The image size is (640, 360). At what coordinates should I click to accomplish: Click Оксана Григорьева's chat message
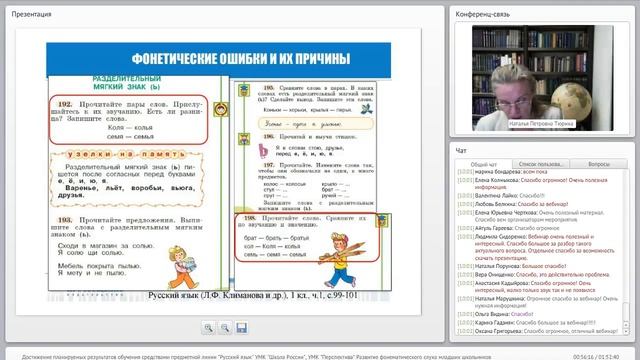[538, 331]
